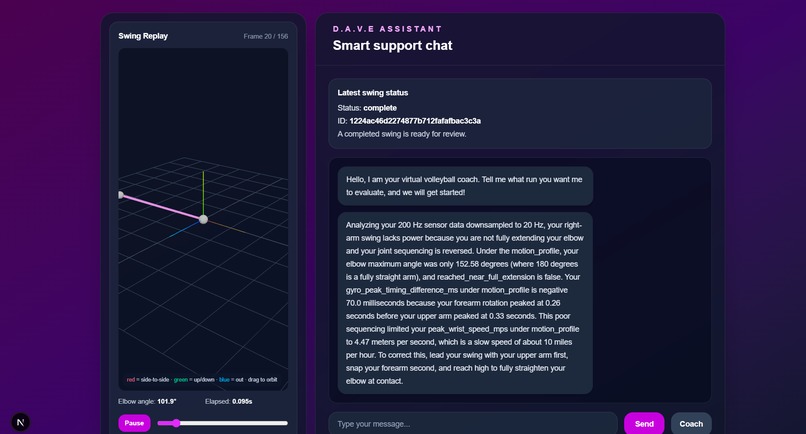This screenshot has height=434, width=806.
Task: Focus the 'Type your message...' input
Action: coord(473,424)
